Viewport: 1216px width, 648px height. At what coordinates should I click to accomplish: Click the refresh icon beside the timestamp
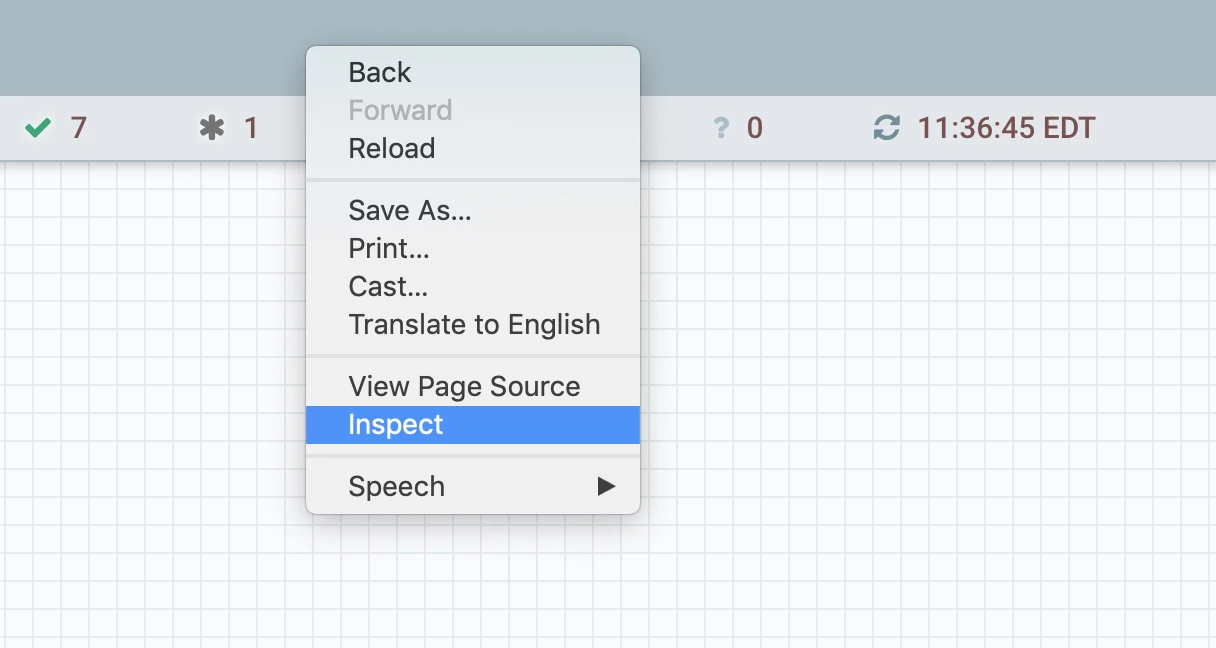tap(887, 128)
